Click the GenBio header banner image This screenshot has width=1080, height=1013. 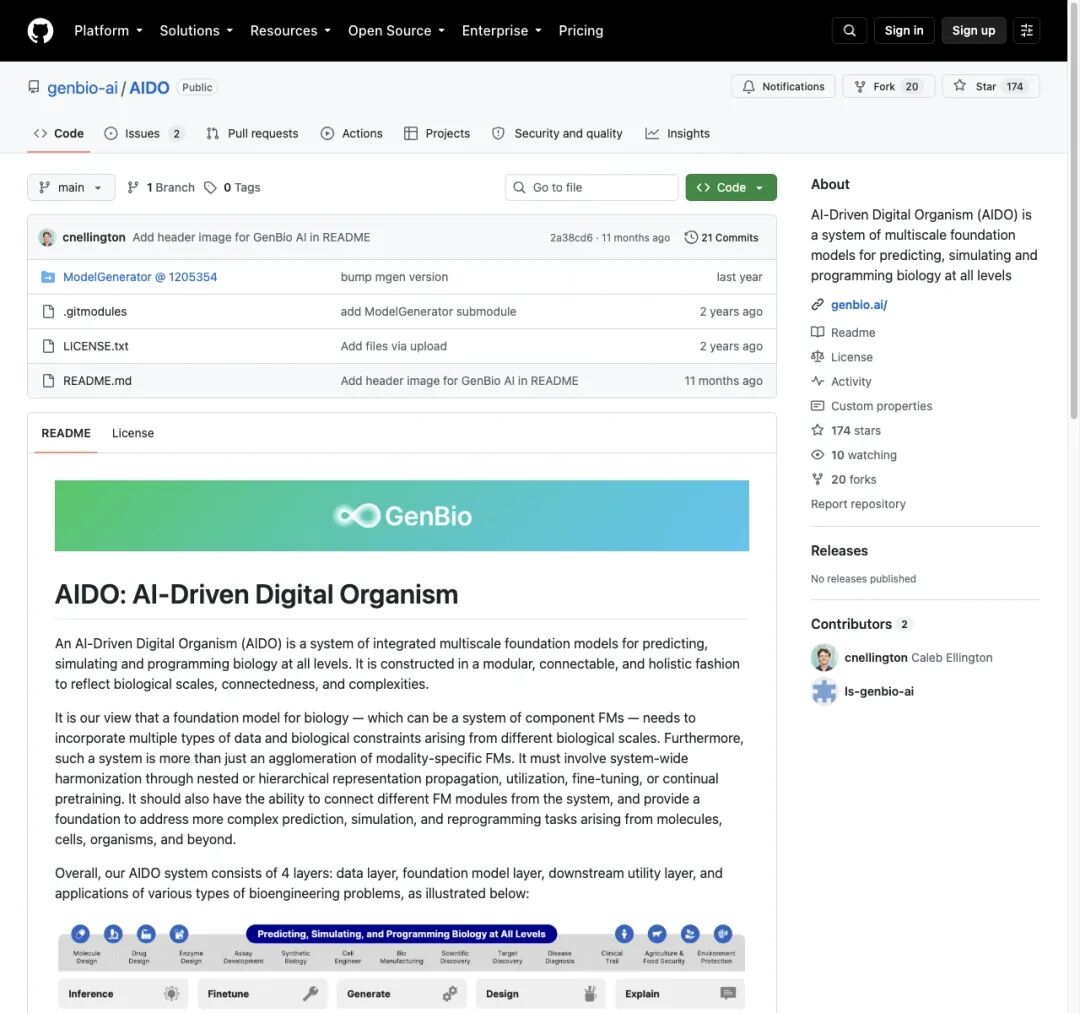tap(402, 516)
